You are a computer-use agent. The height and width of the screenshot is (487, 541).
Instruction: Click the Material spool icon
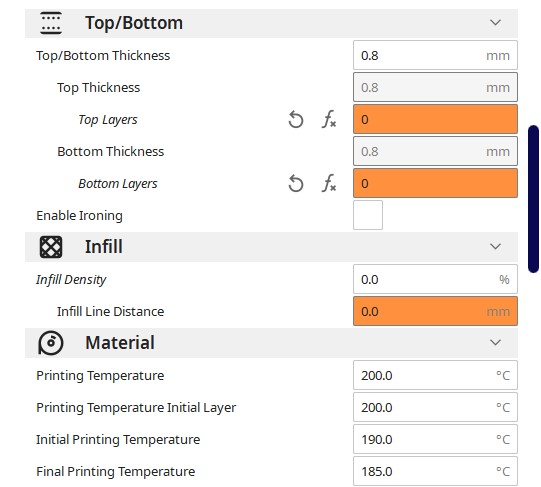[51, 343]
